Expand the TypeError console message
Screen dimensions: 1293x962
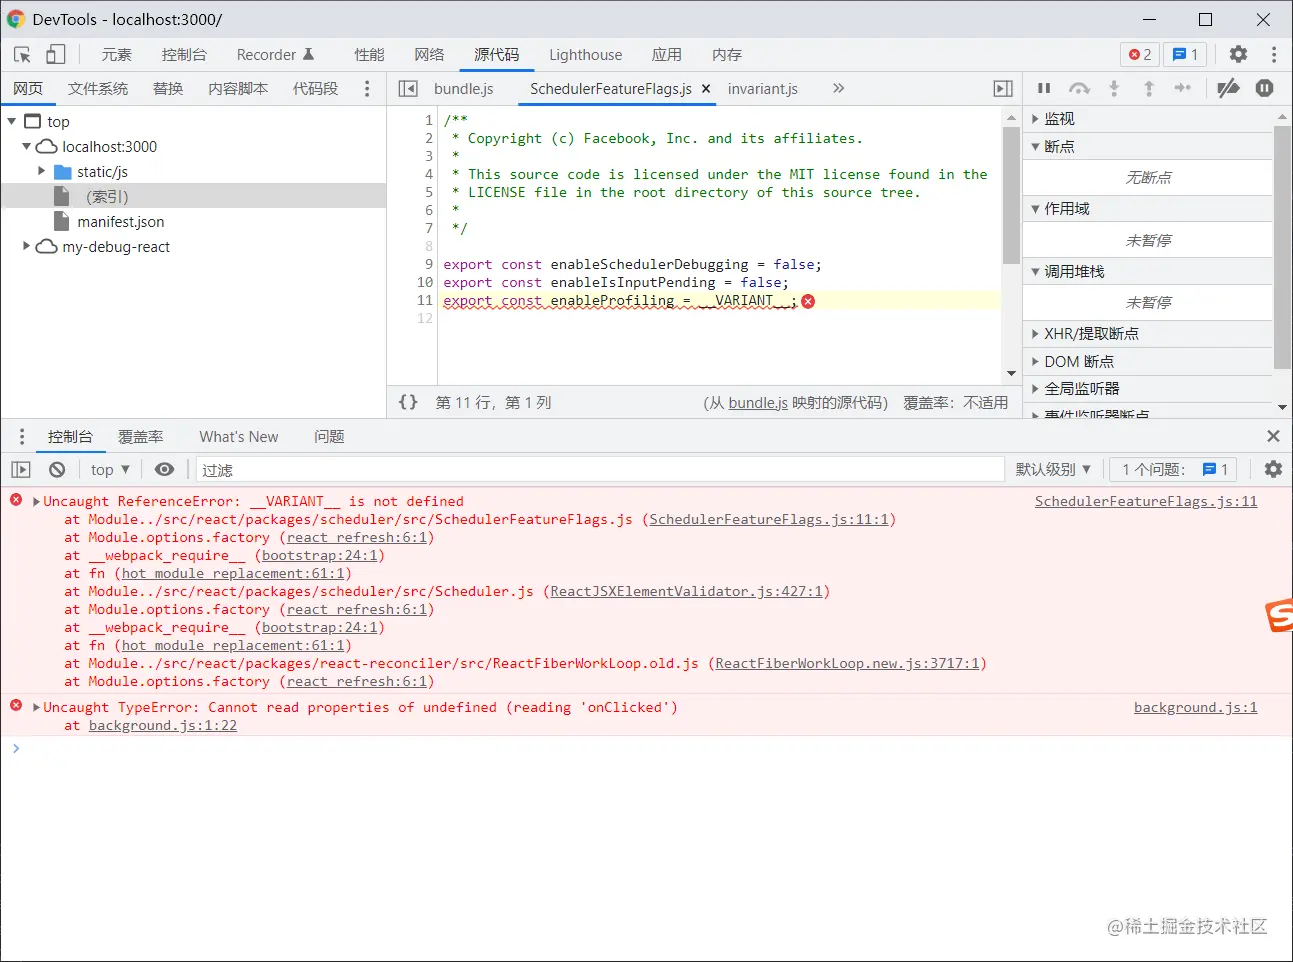[37, 708]
